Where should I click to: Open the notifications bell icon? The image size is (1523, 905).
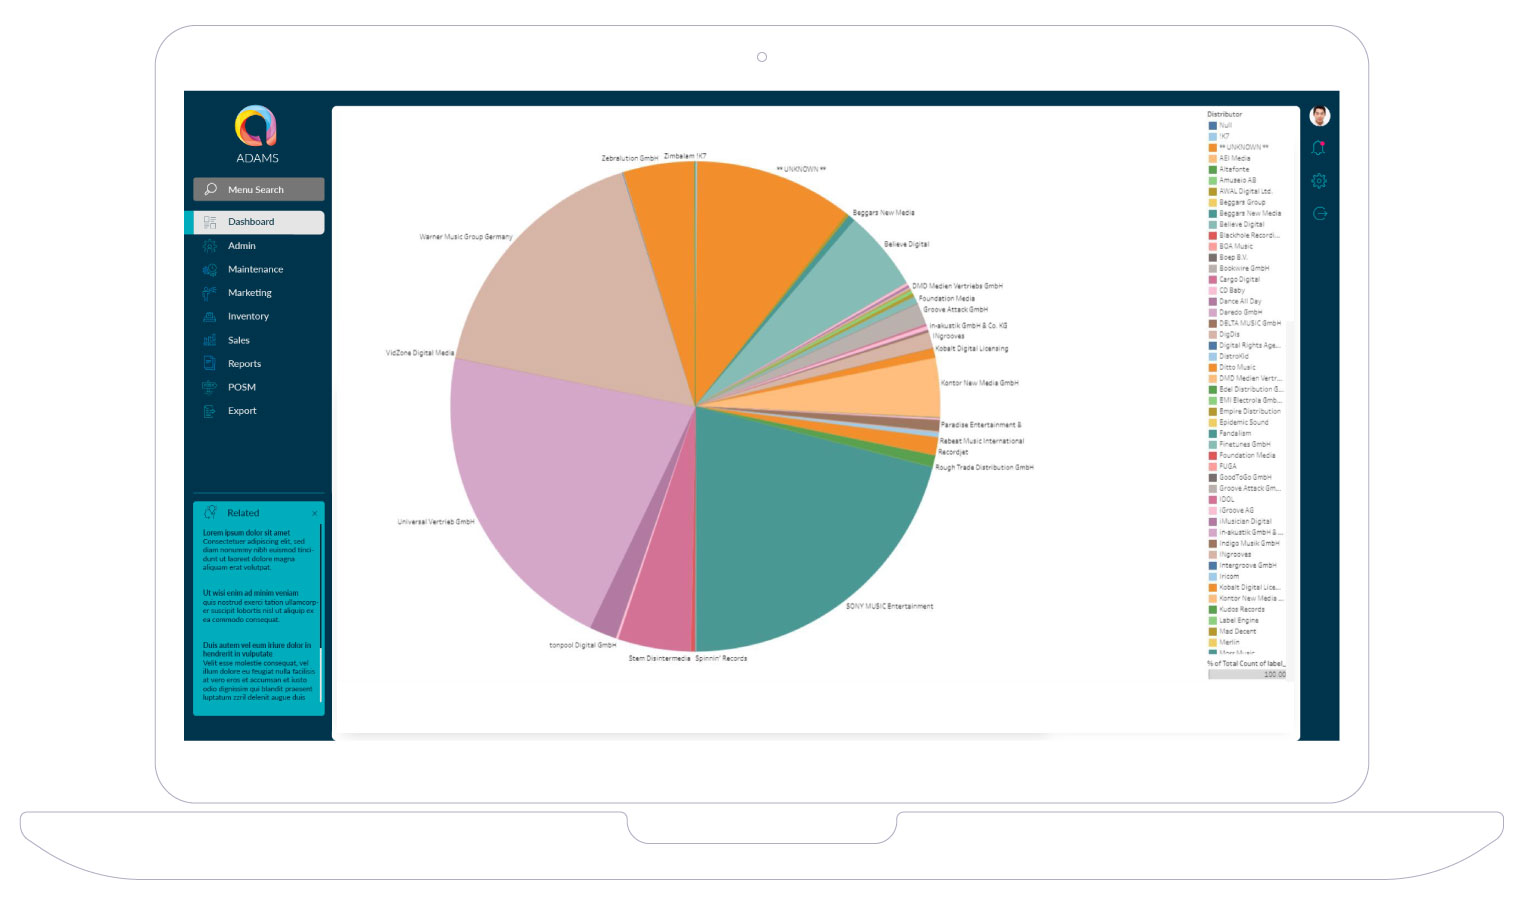pos(1319,148)
